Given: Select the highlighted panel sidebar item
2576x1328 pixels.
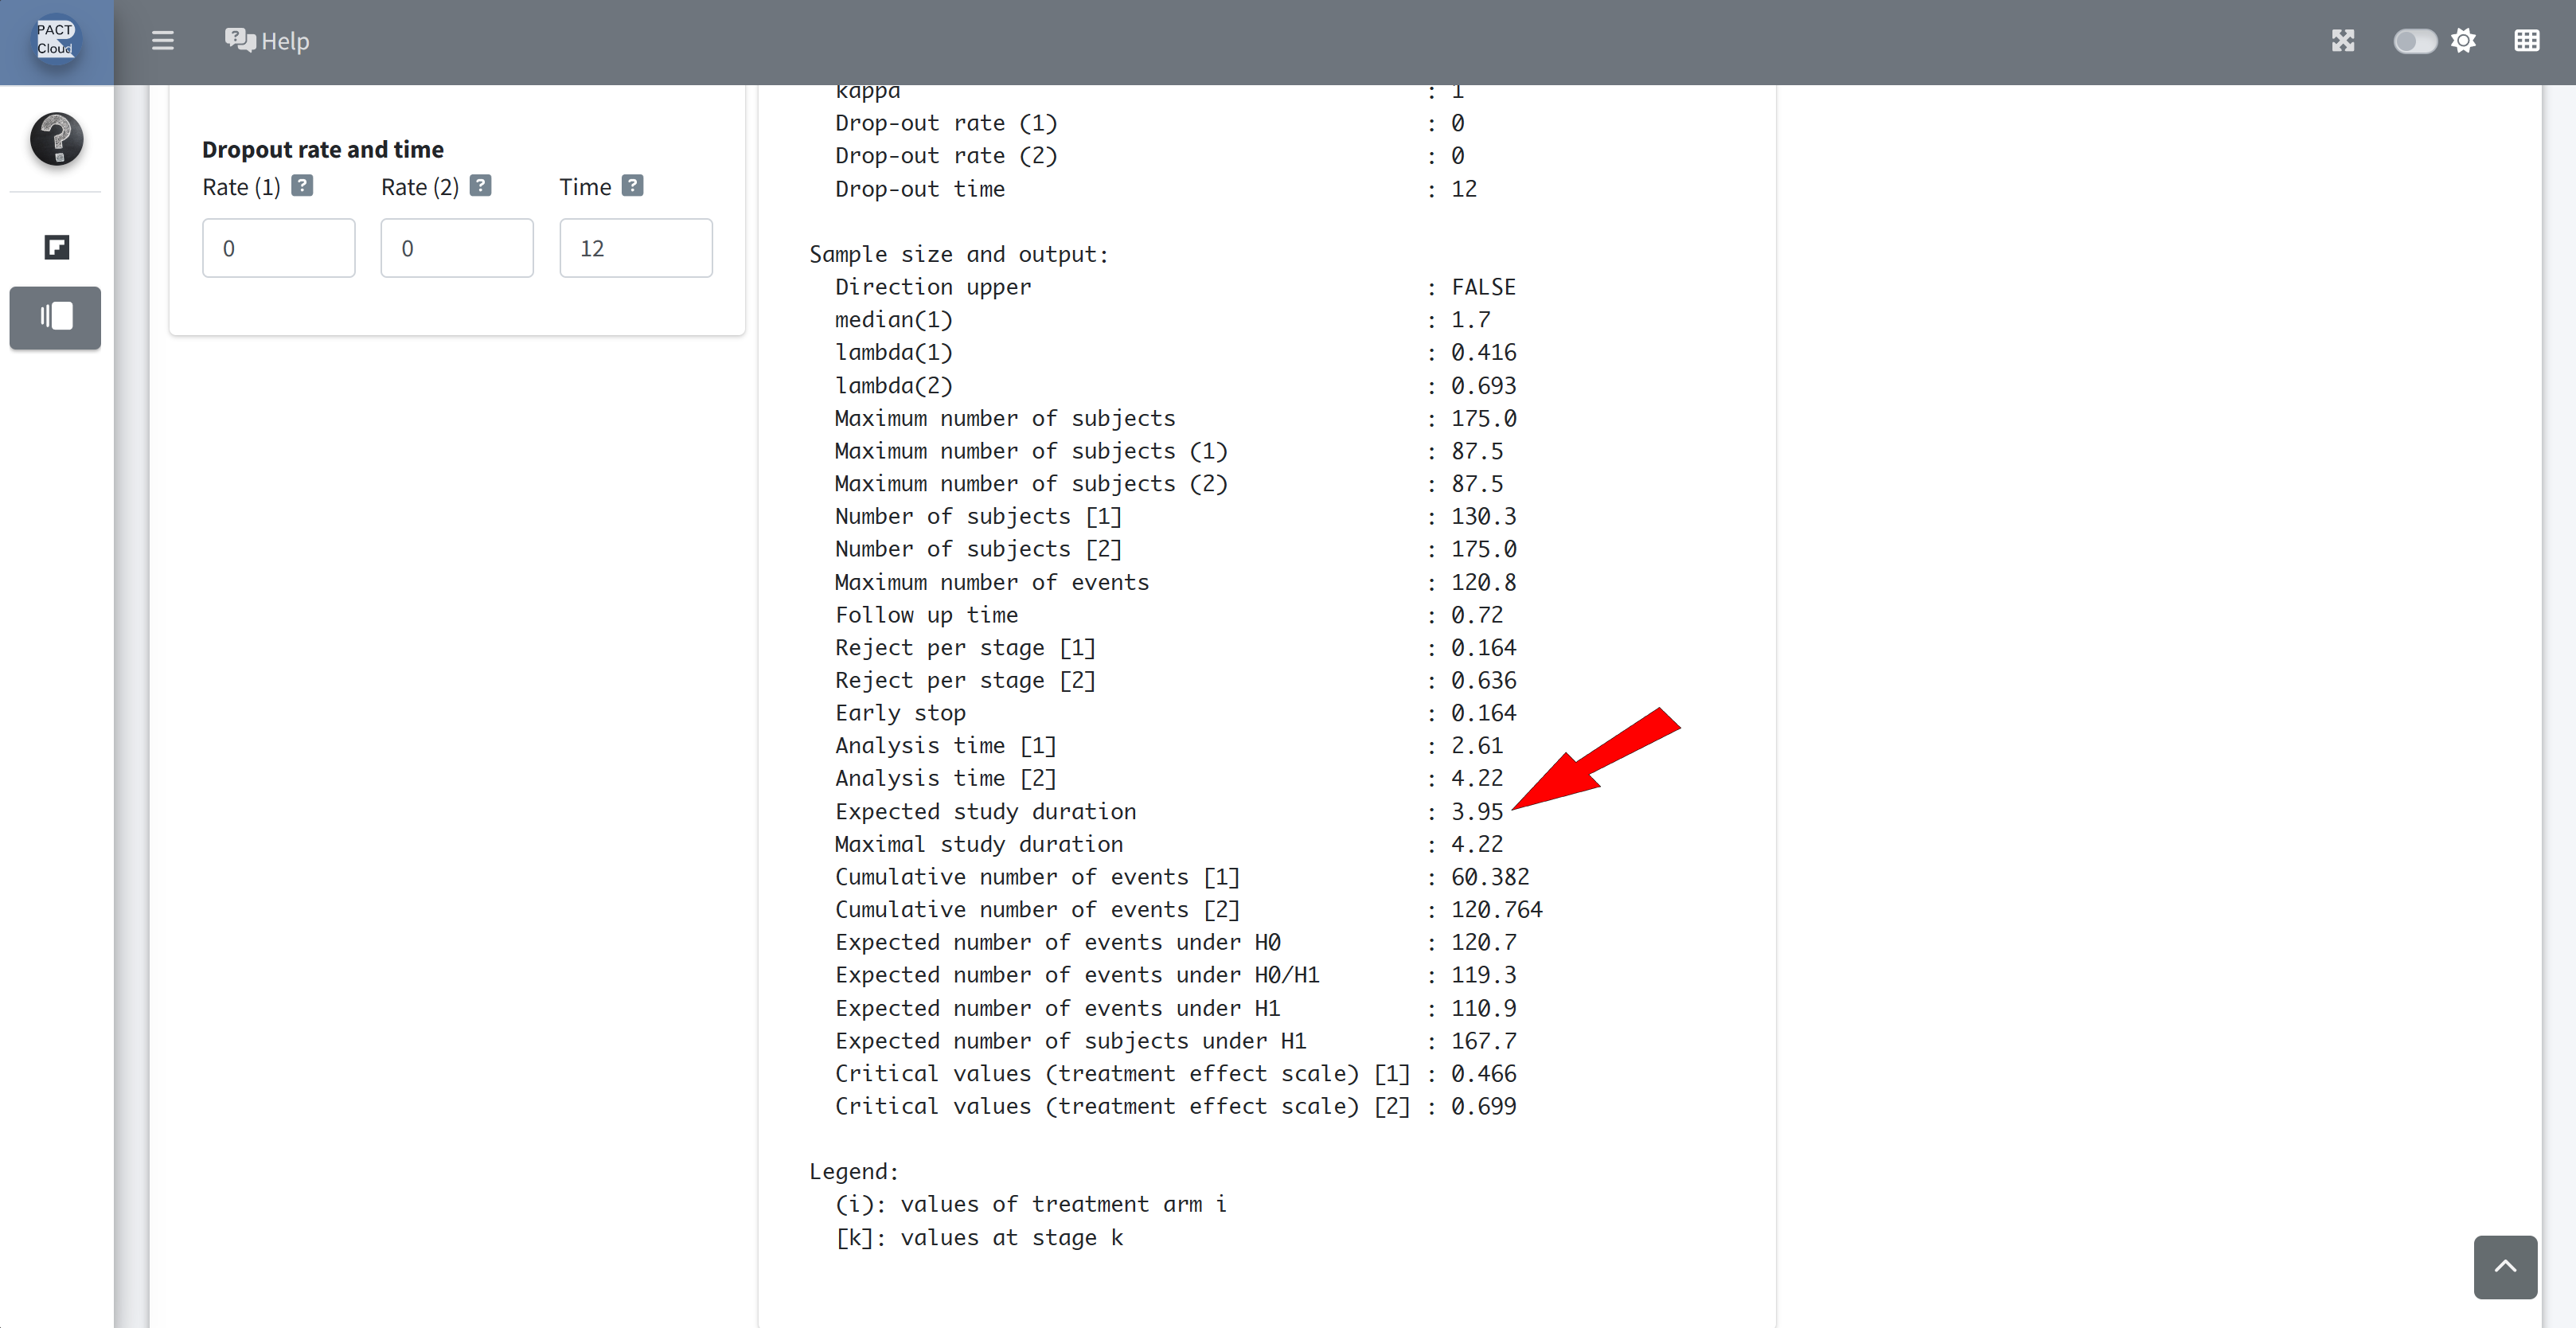Looking at the screenshot, I should point(56,317).
